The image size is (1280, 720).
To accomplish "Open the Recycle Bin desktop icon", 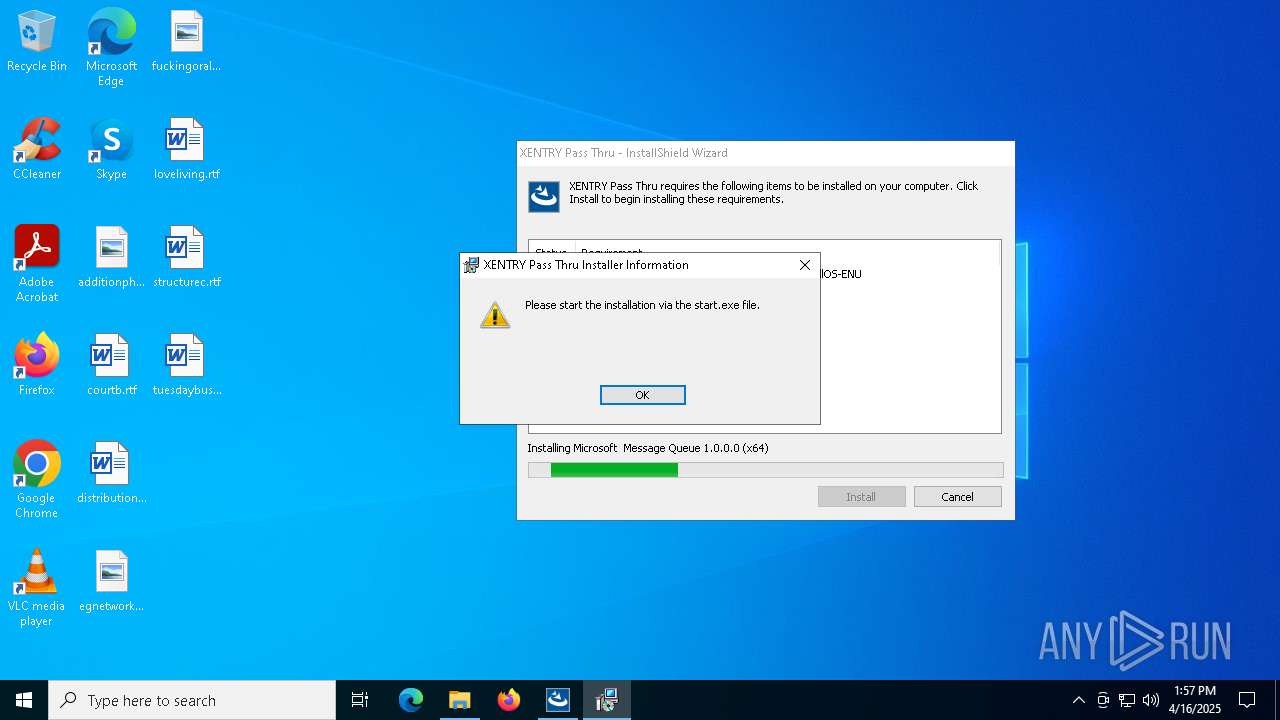I will [37, 42].
